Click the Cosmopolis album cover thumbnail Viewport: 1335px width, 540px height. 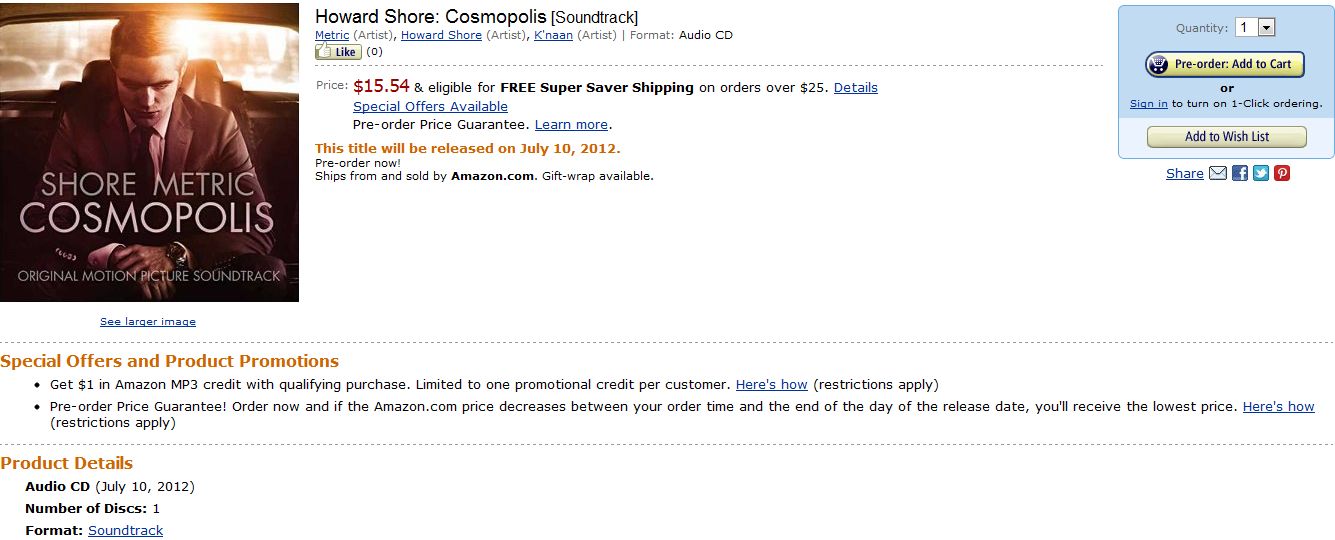tap(149, 152)
